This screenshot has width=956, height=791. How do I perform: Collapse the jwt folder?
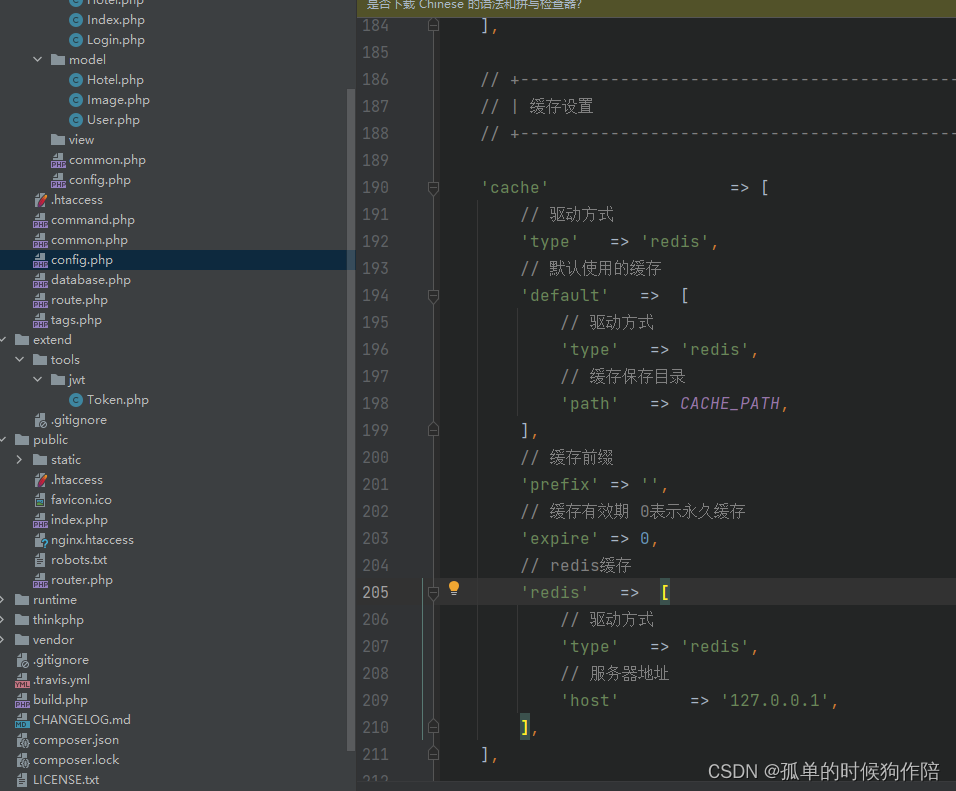click(37, 379)
